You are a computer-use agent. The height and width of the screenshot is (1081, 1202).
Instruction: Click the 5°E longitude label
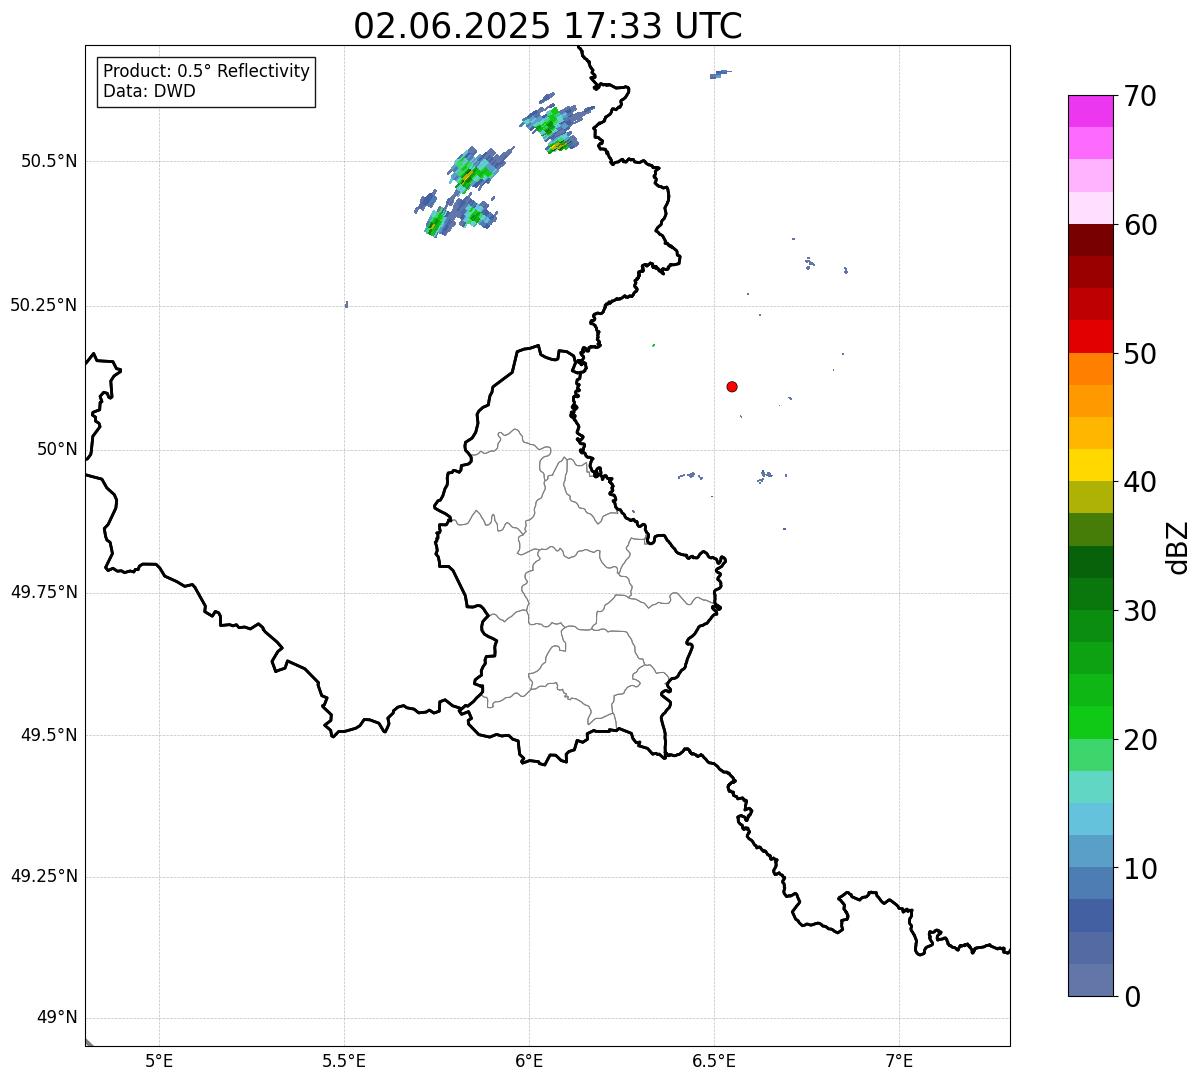pos(159,1061)
